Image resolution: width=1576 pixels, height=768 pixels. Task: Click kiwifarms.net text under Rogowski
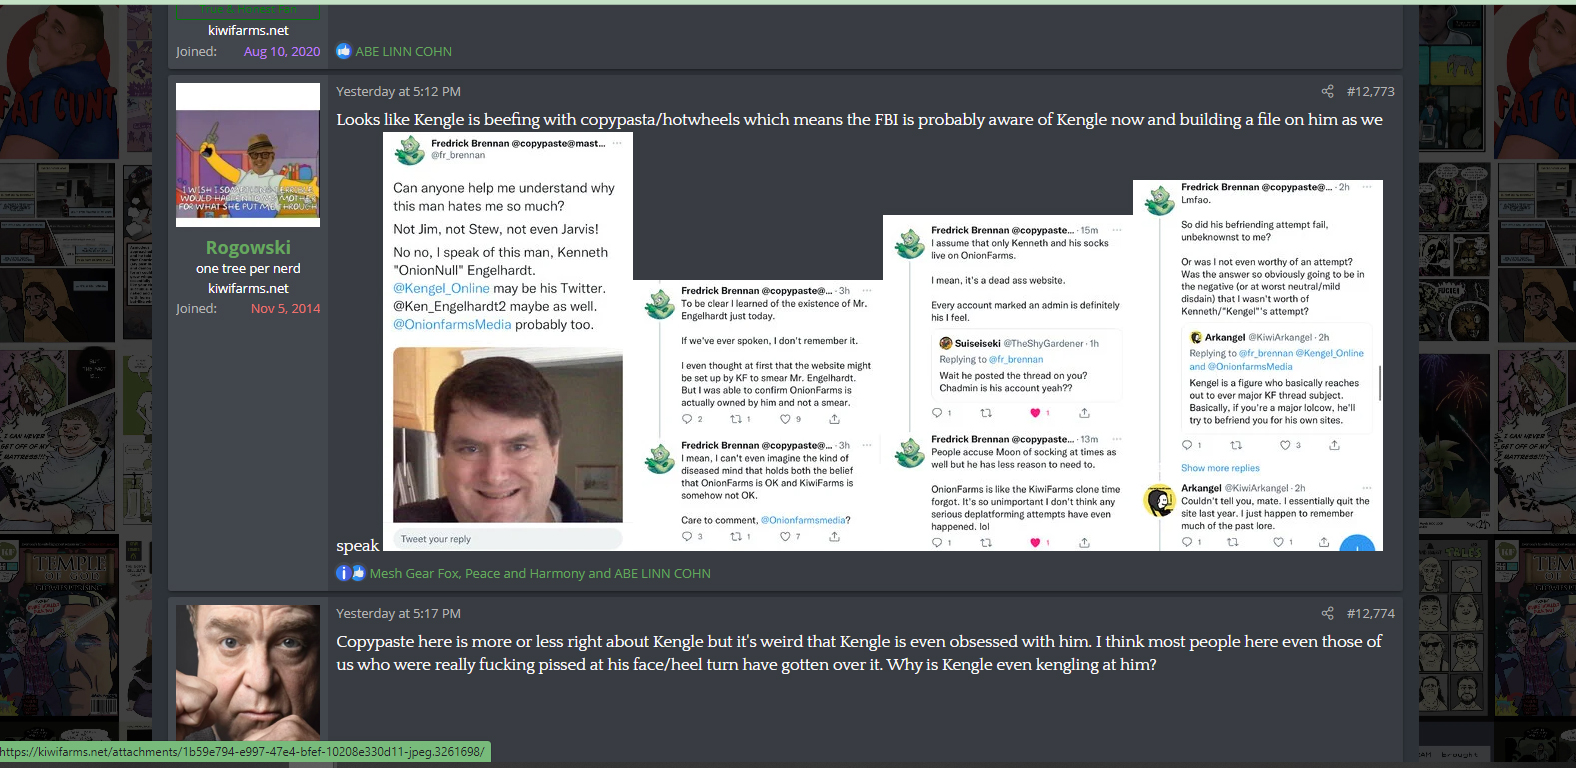(x=248, y=288)
